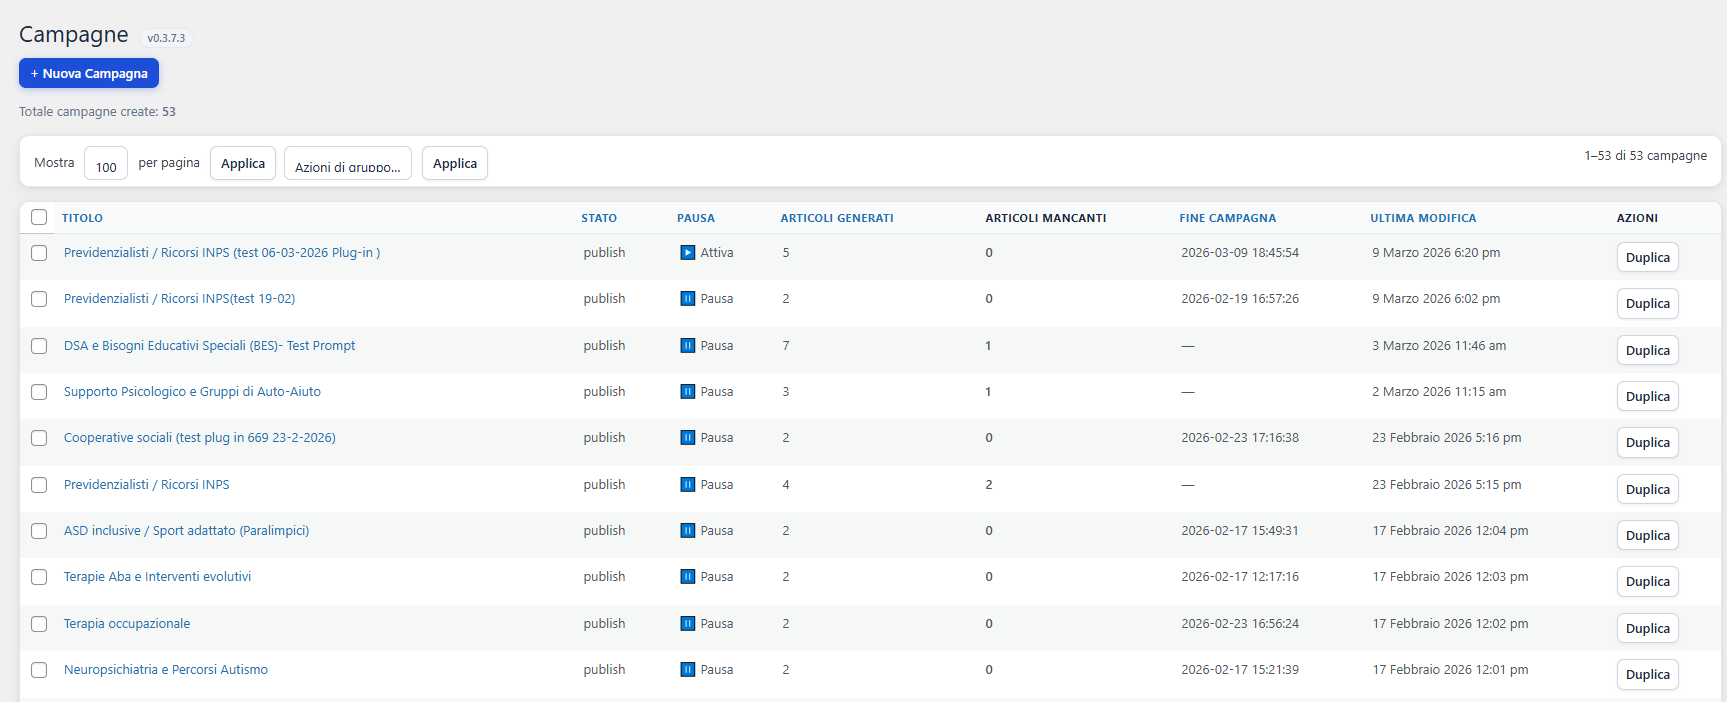Open Neuropsichiatria e Percorsi Autismo campaign
1727x702 pixels.
[x=166, y=670]
